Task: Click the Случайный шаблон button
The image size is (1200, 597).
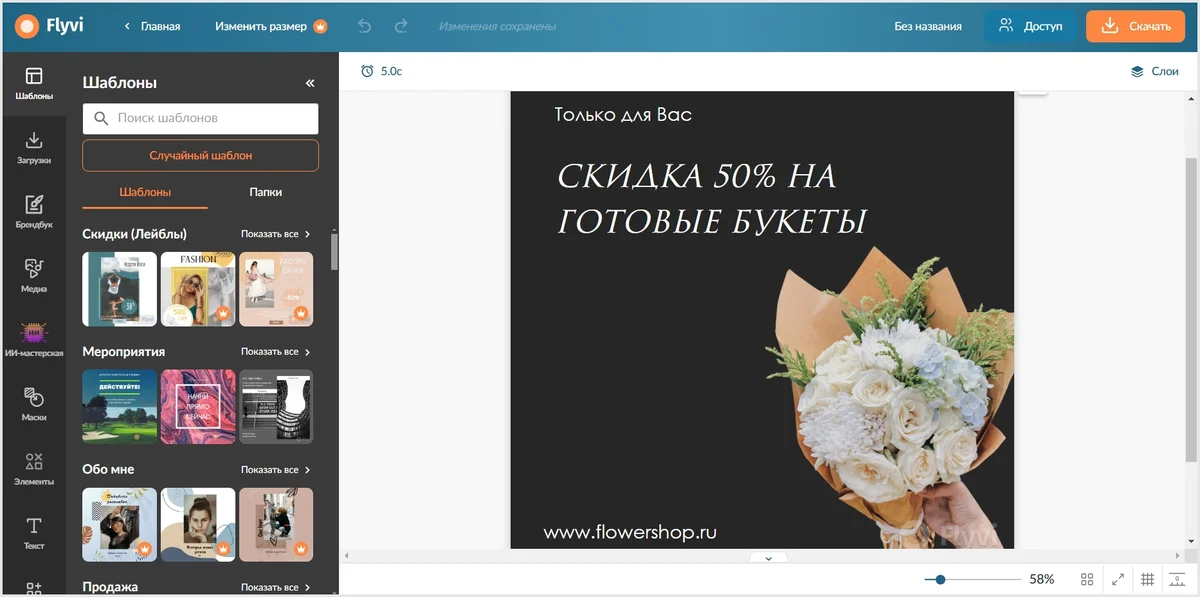Action: tap(201, 156)
